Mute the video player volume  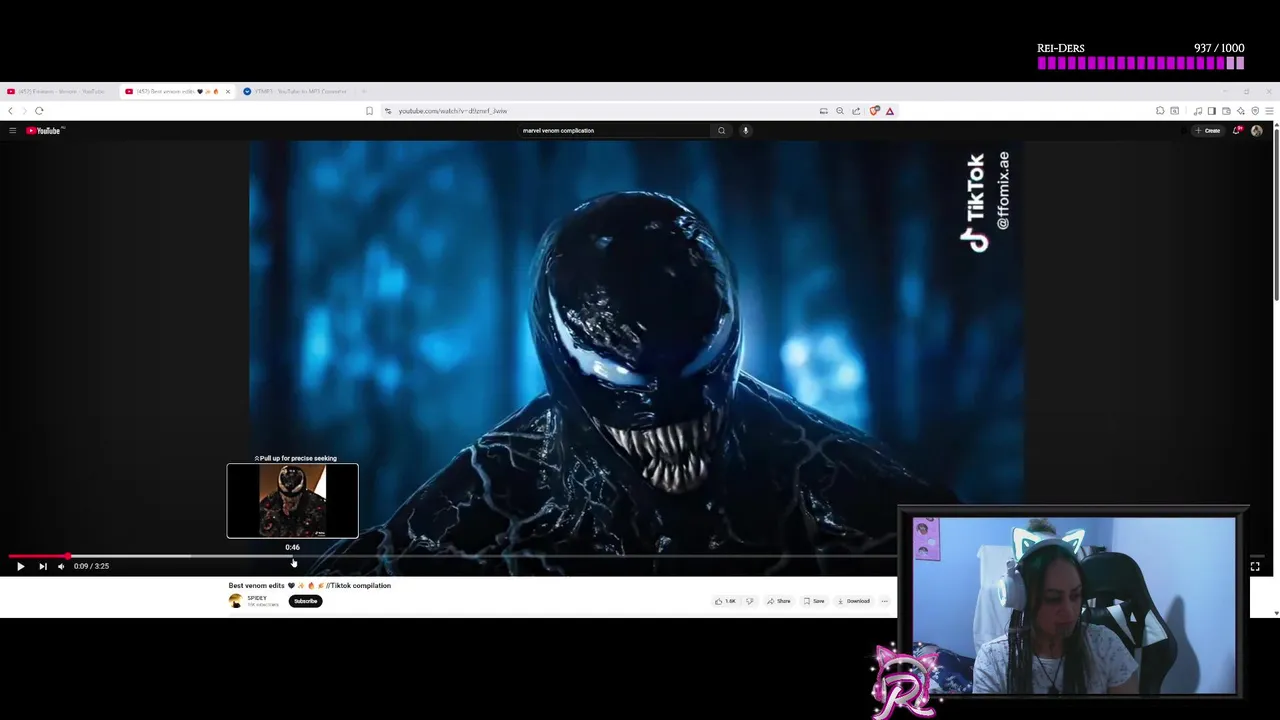tap(61, 566)
